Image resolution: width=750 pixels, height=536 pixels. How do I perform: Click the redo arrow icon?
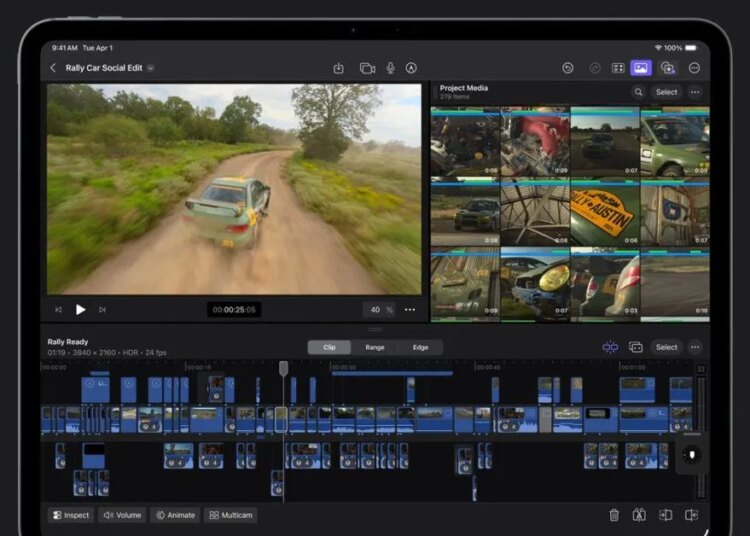point(595,68)
